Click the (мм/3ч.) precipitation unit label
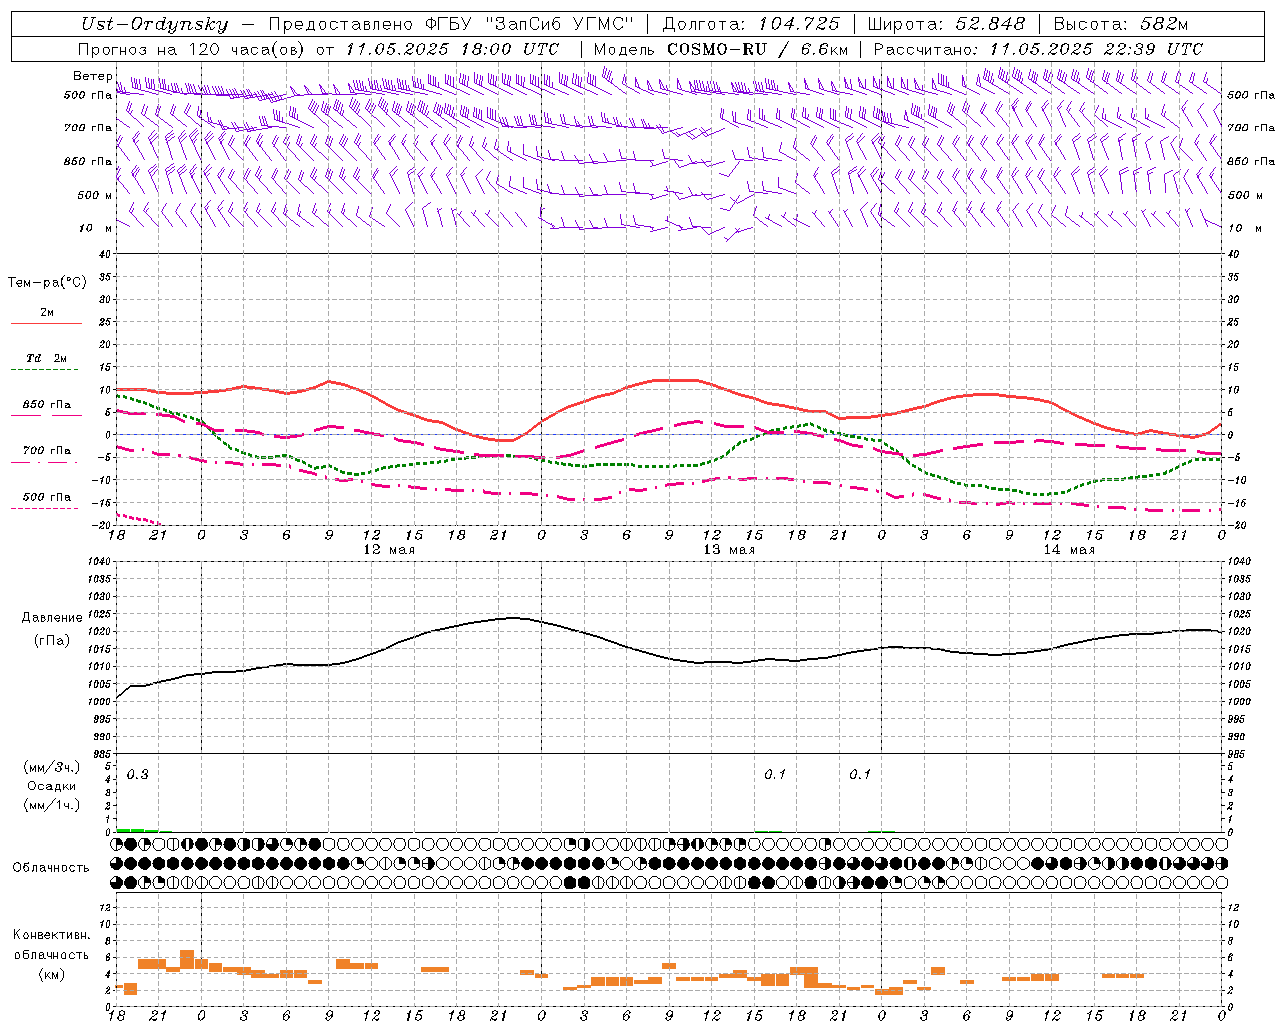Viewport: 1280px width, 1024px height. 52,767
